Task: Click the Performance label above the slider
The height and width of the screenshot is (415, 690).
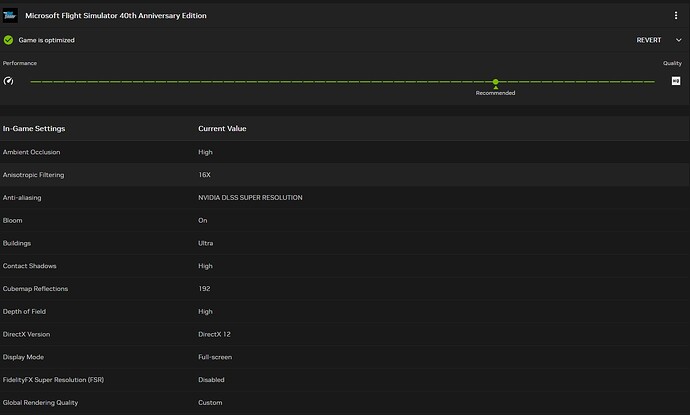Action: point(20,63)
